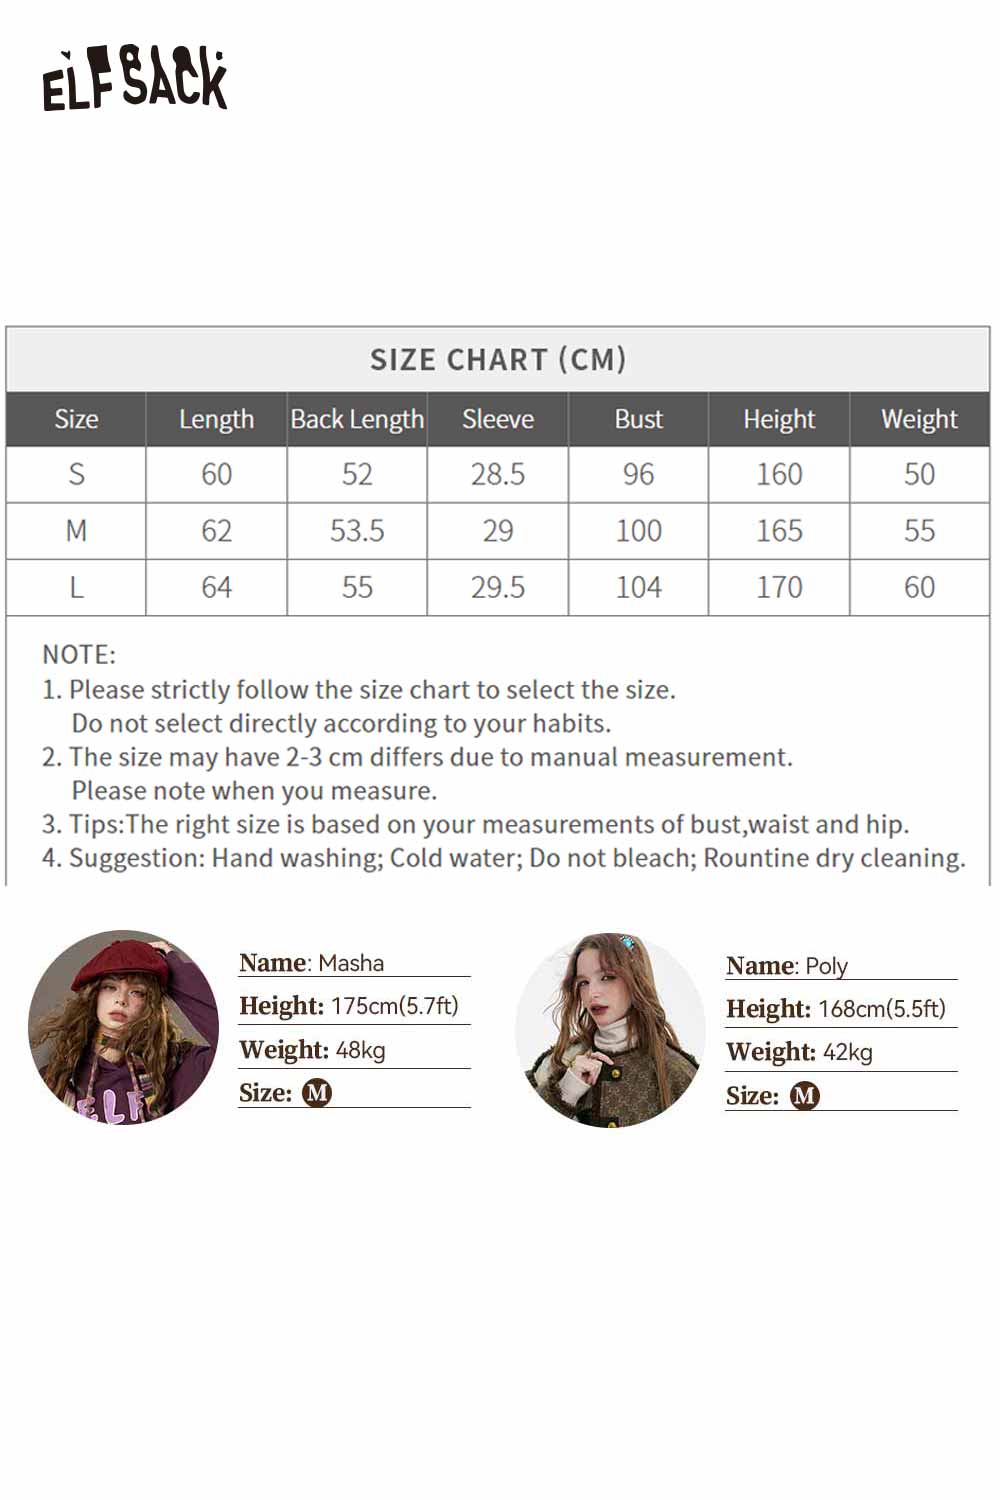Click the M size row label
Image resolution: width=1000 pixels, height=1500 pixels.
click(x=76, y=530)
